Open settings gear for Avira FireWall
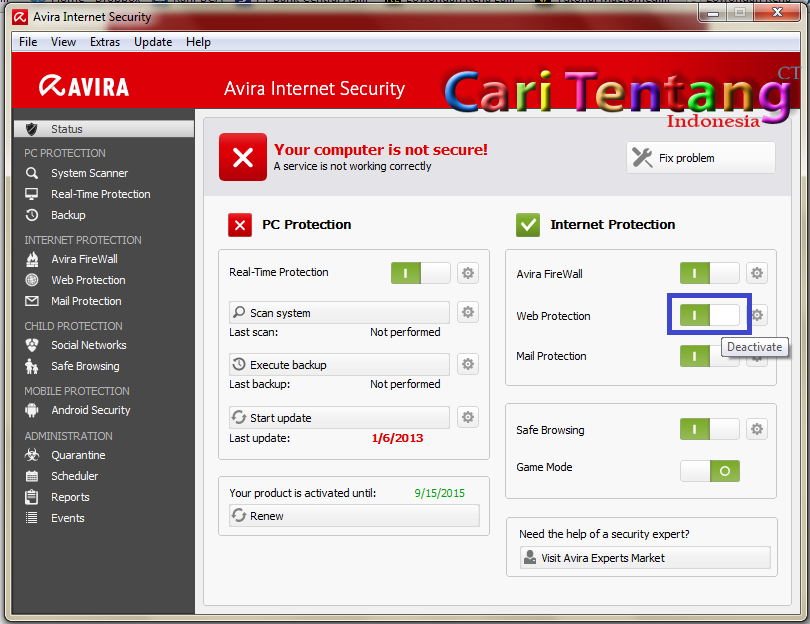This screenshot has width=810, height=624. [757, 273]
